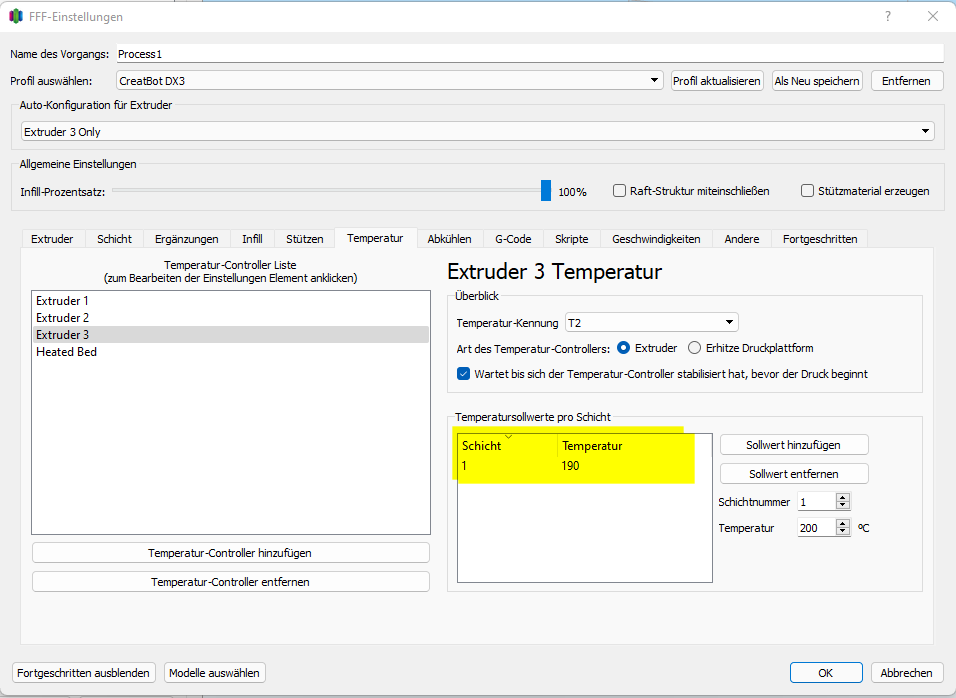This screenshot has height=698, width=956.
Task: Switch to the Skripte tab
Action: click(572, 239)
